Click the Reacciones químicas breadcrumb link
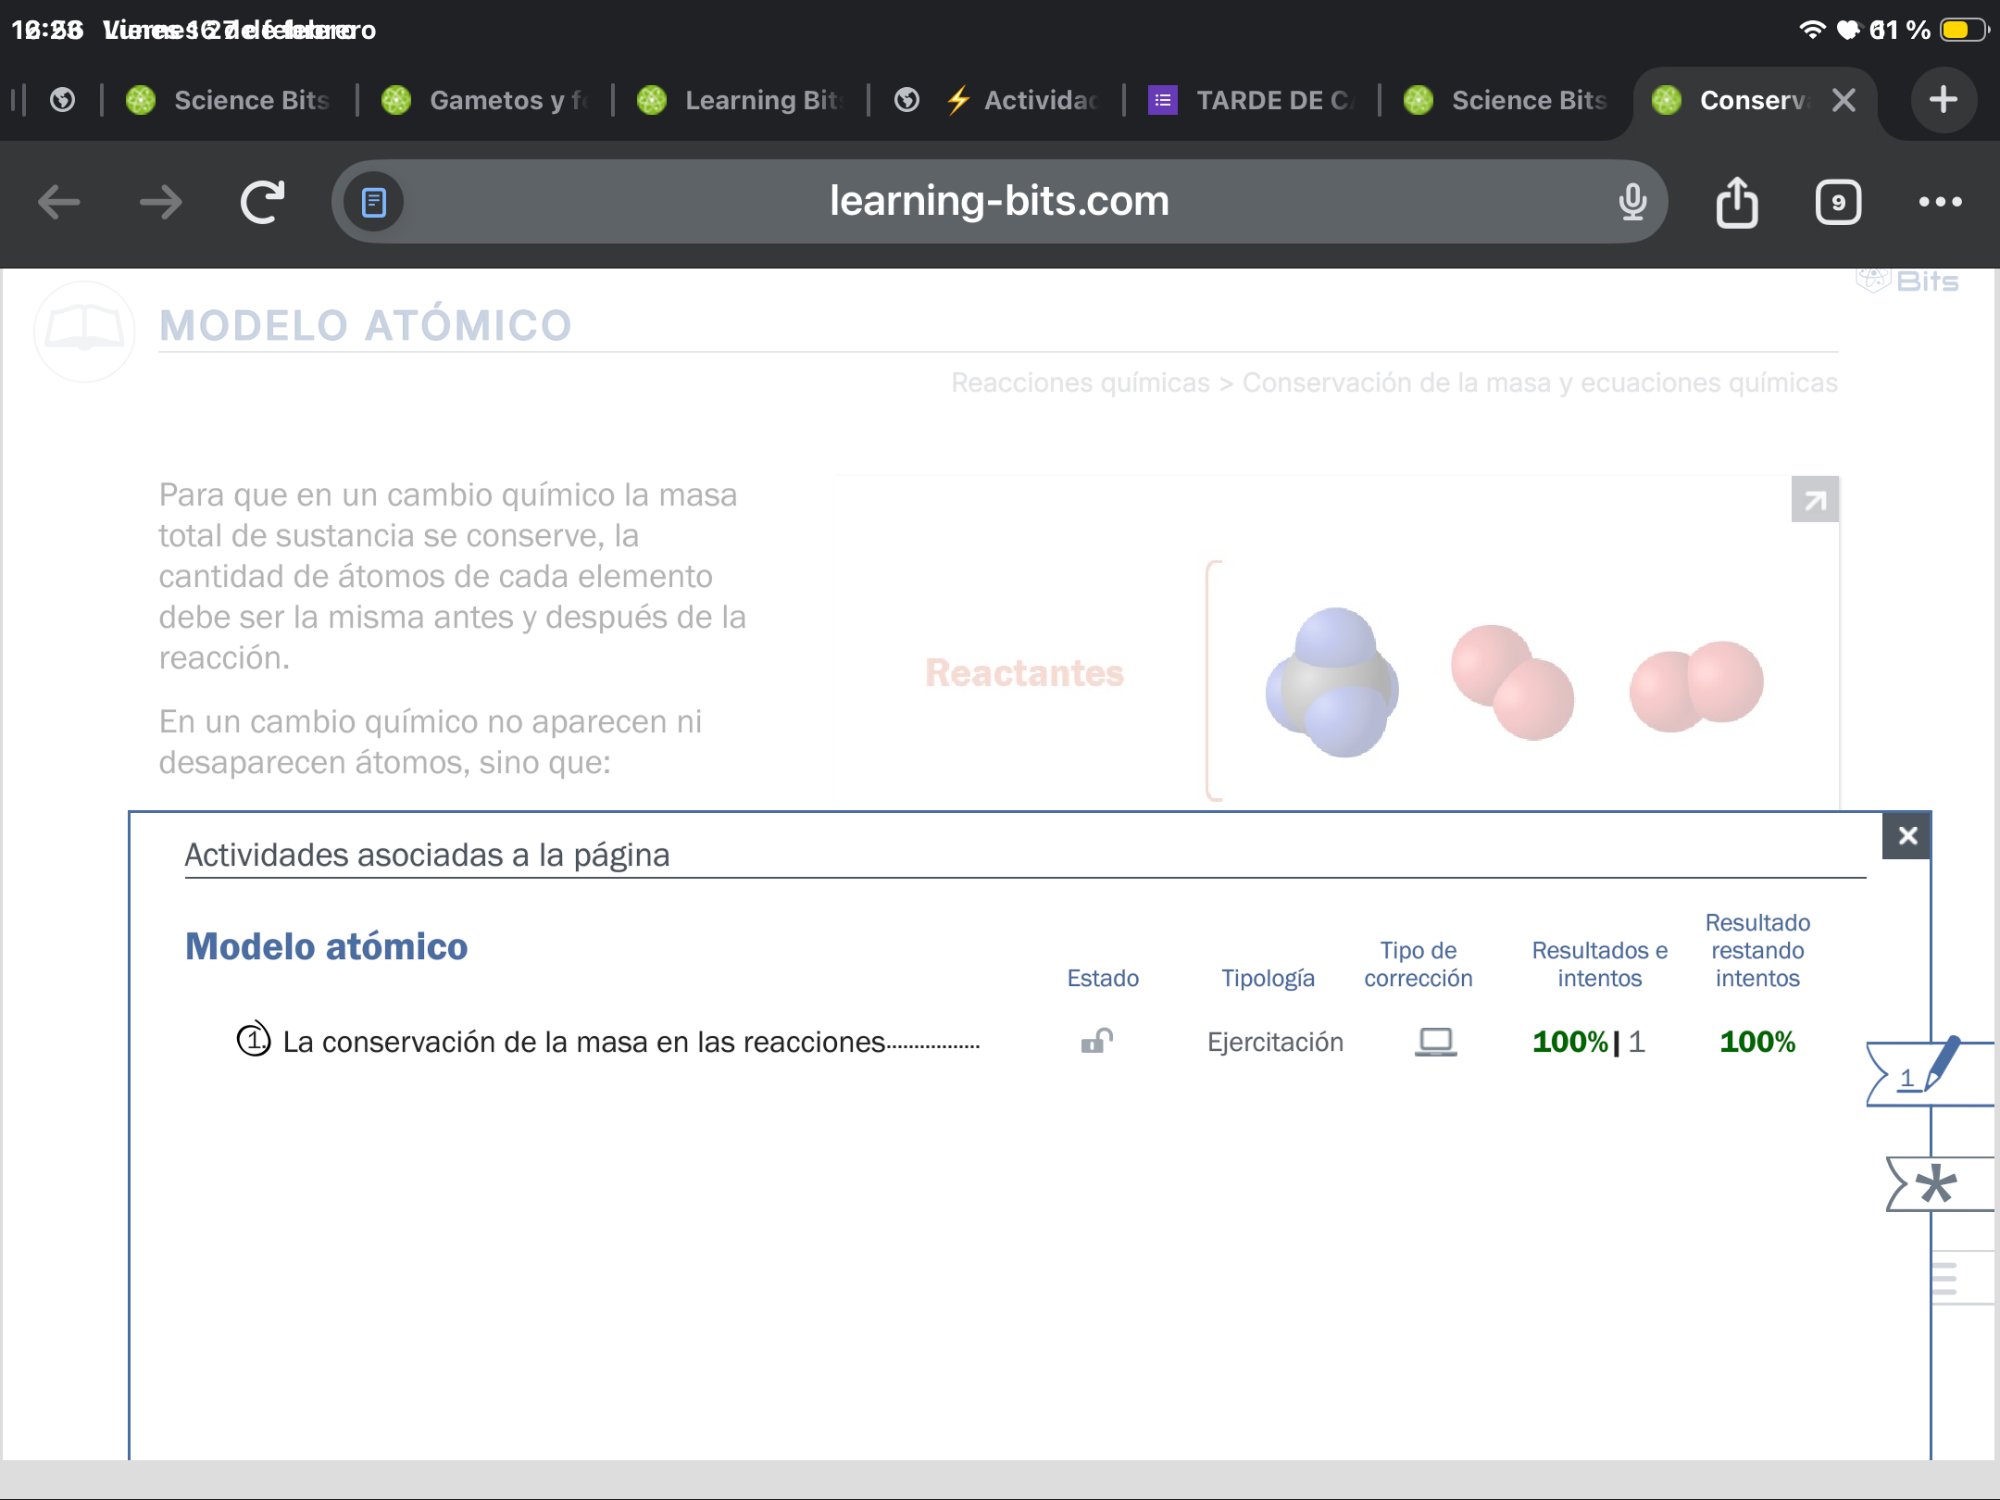 [1080, 383]
